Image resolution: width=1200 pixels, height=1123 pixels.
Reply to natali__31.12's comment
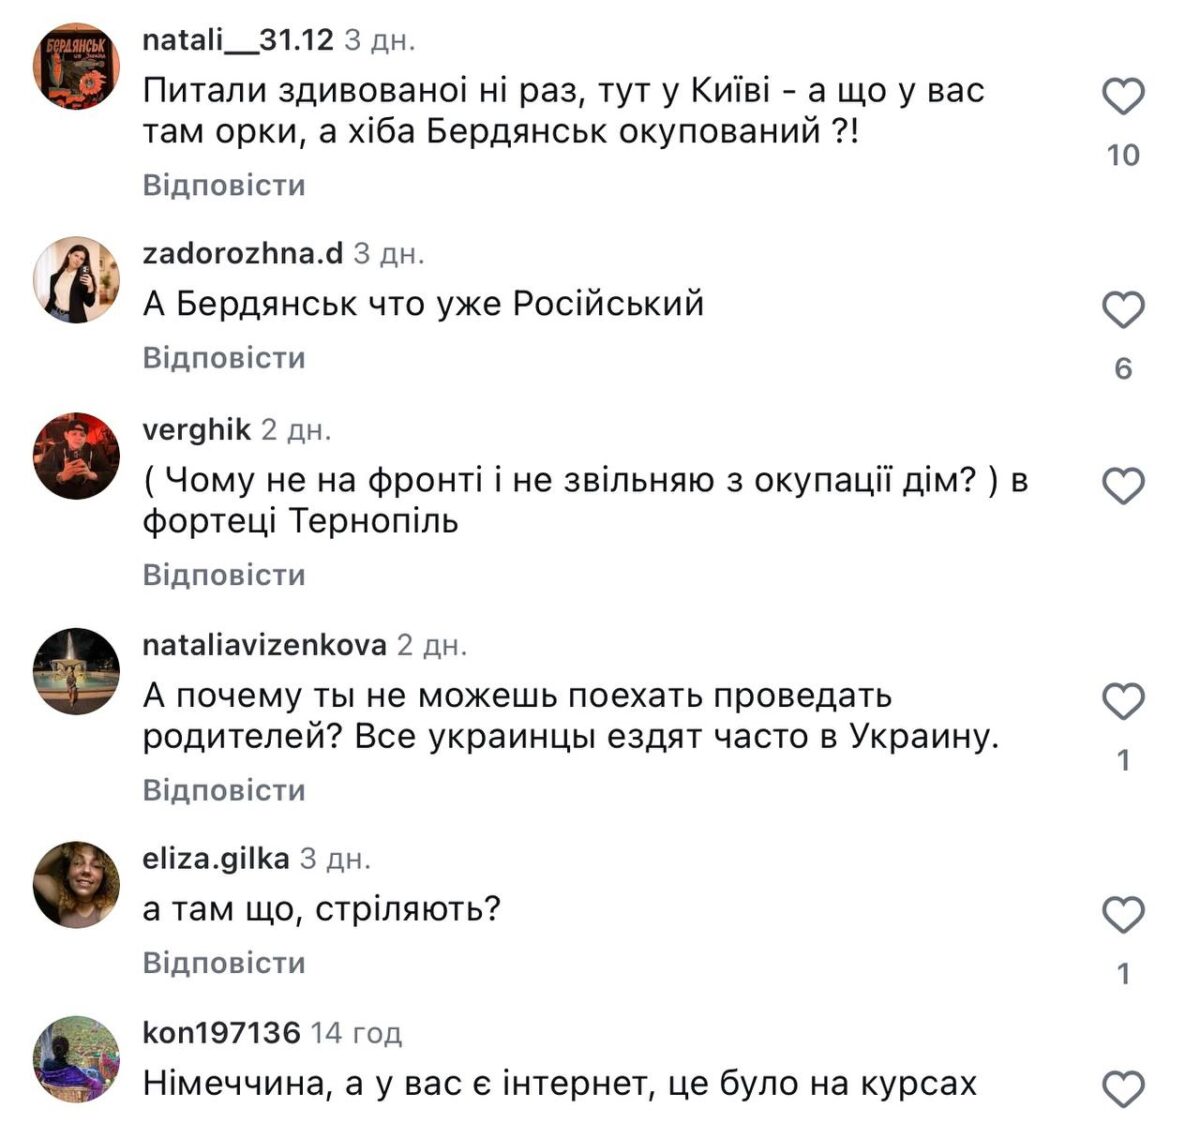224,185
